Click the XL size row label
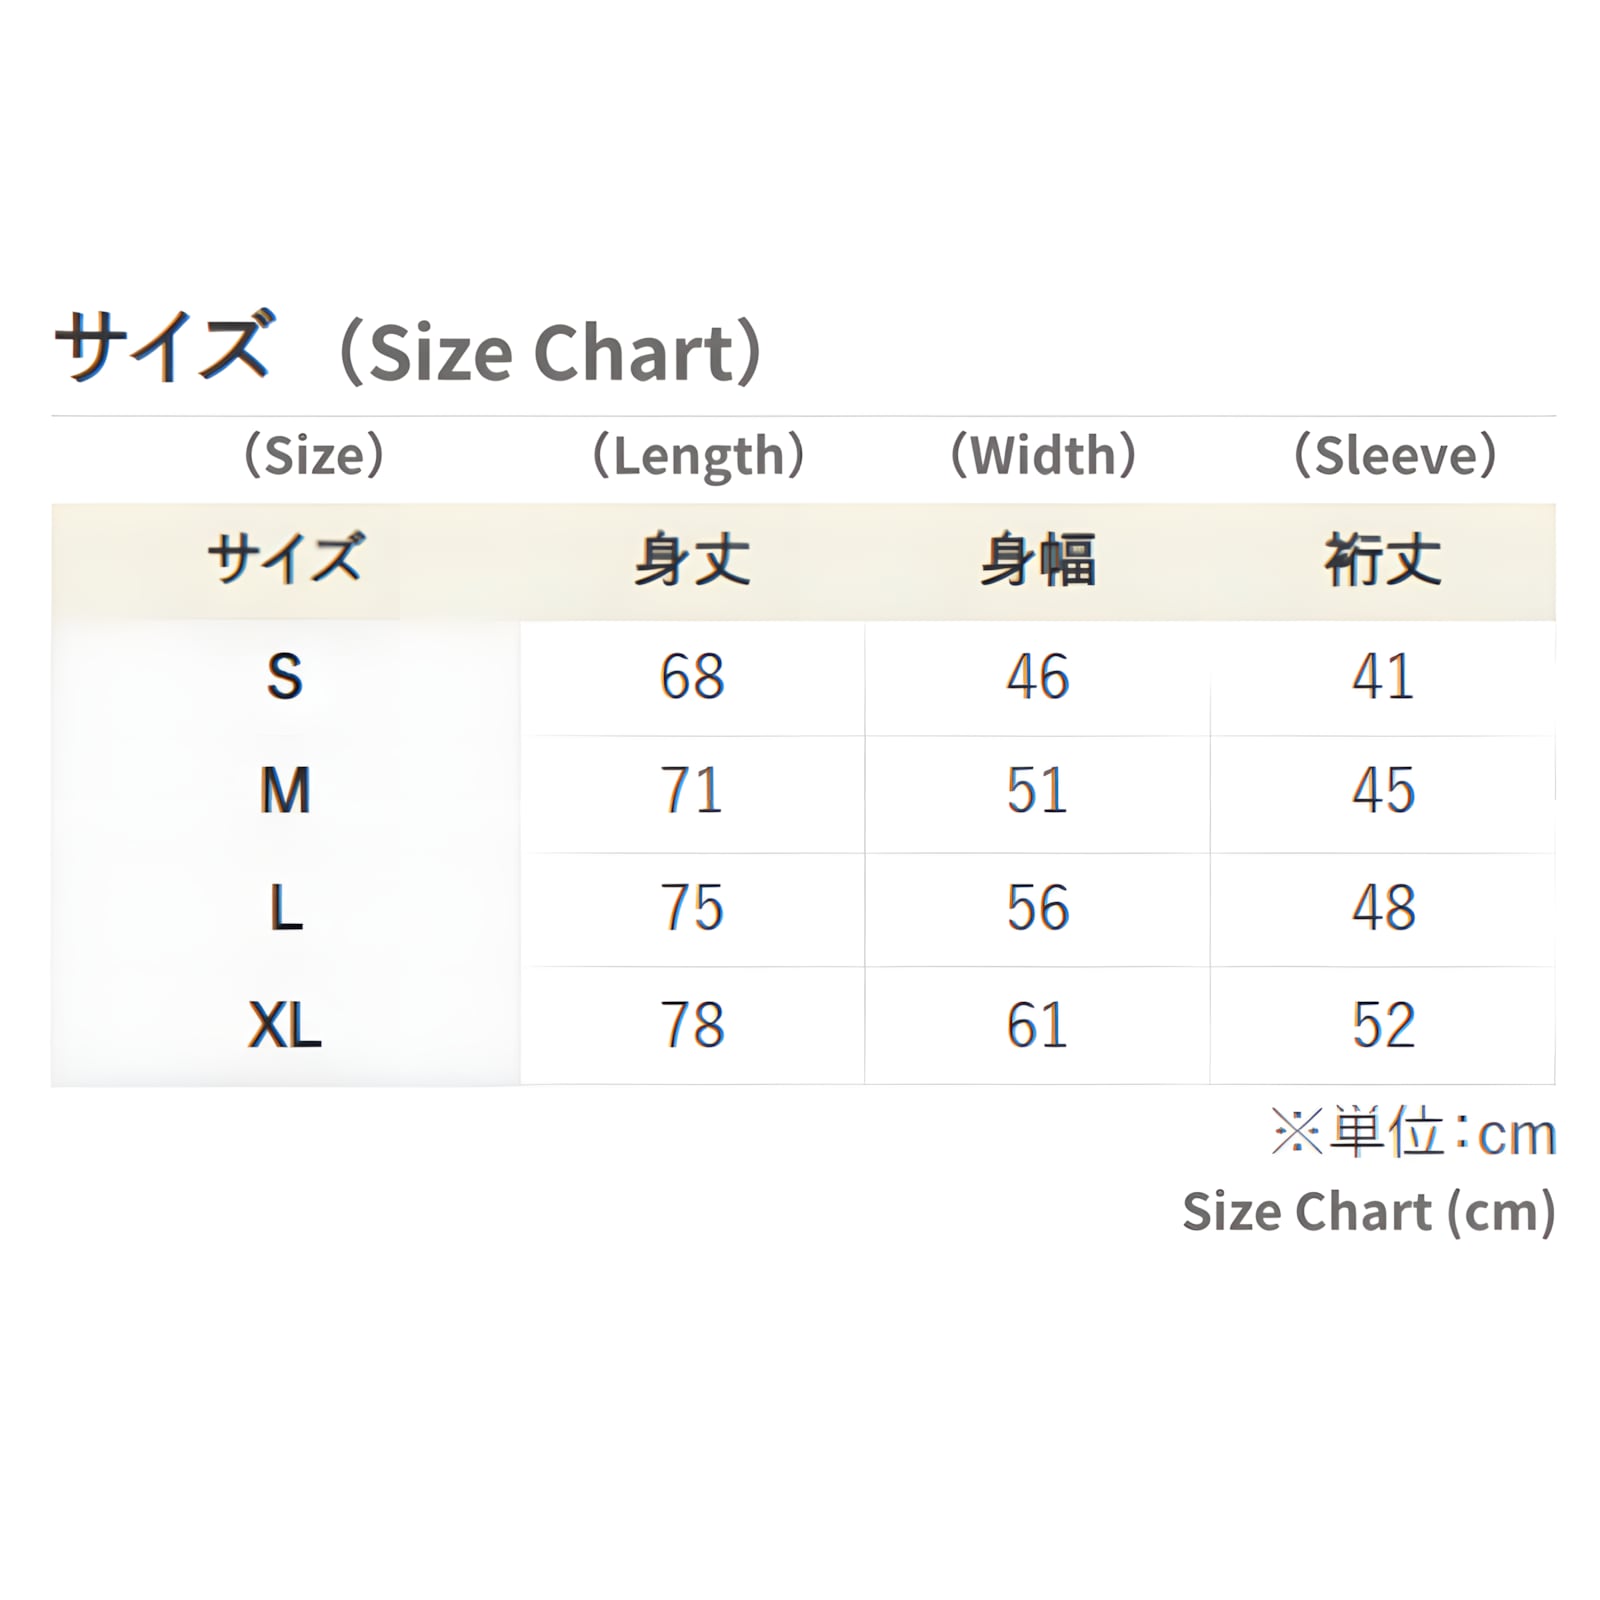Screen dimensions: 1600x1600 click(285, 1025)
